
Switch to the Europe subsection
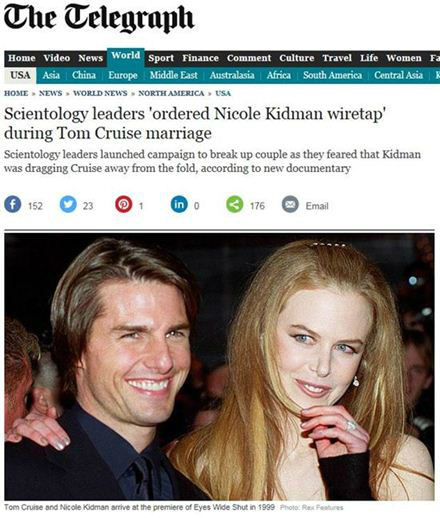[x=123, y=75]
